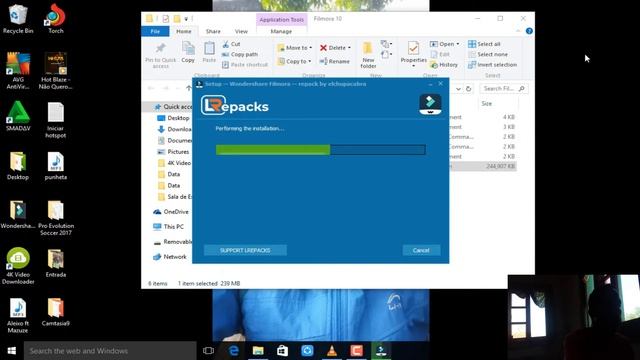The height and width of the screenshot is (360, 640).
Task: Click Select all in Explorer ribbon
Action: tap(484, 44)
